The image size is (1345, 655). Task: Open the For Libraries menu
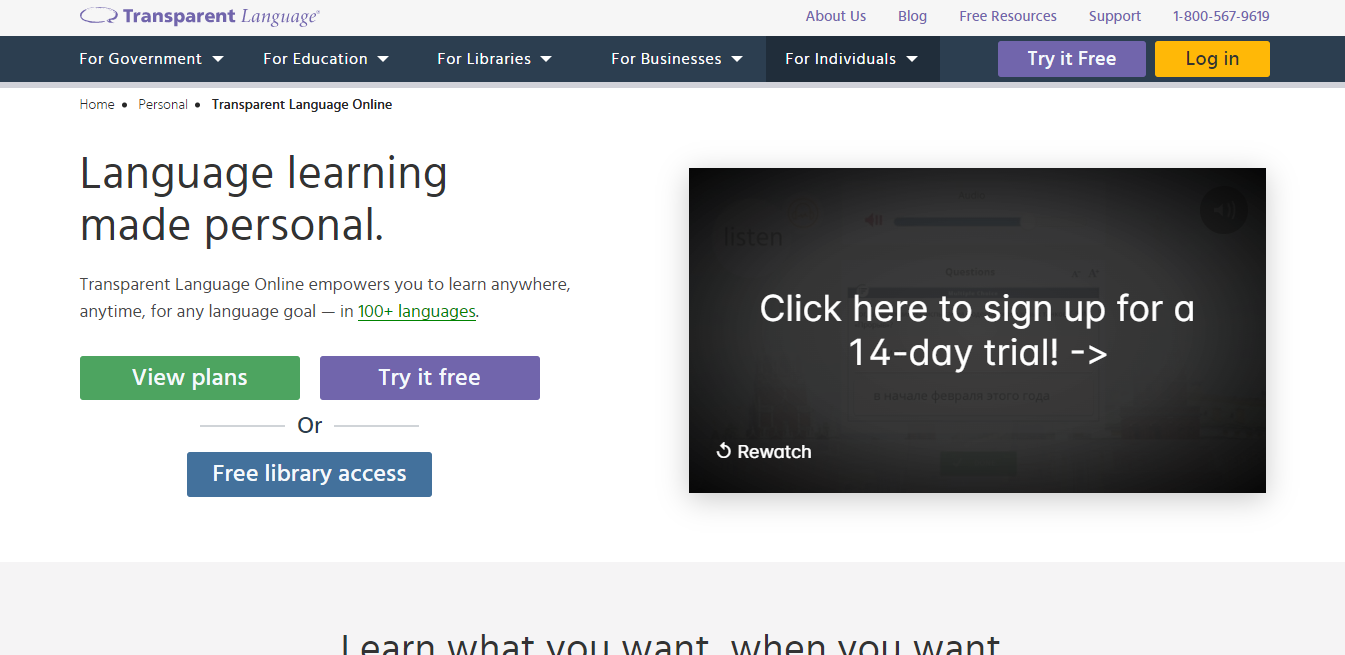494,59
